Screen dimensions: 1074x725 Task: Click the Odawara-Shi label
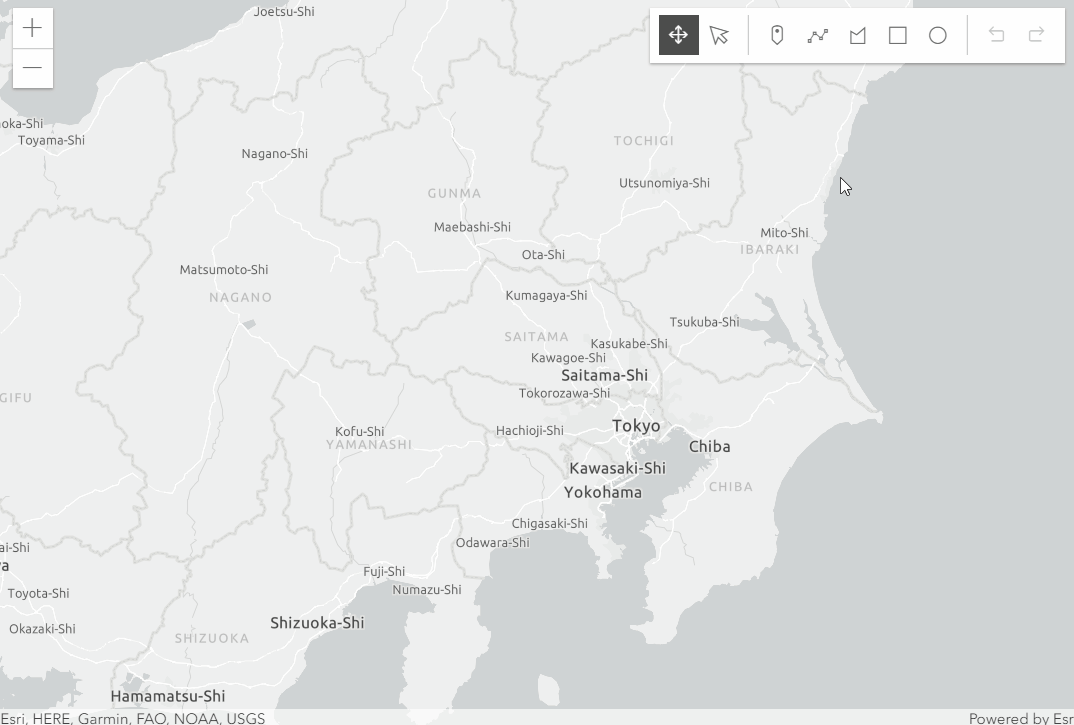492,543
